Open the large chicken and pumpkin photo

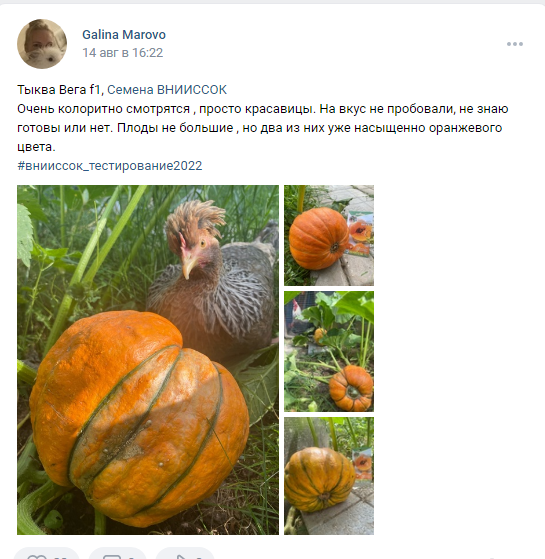tap(148, 360)
